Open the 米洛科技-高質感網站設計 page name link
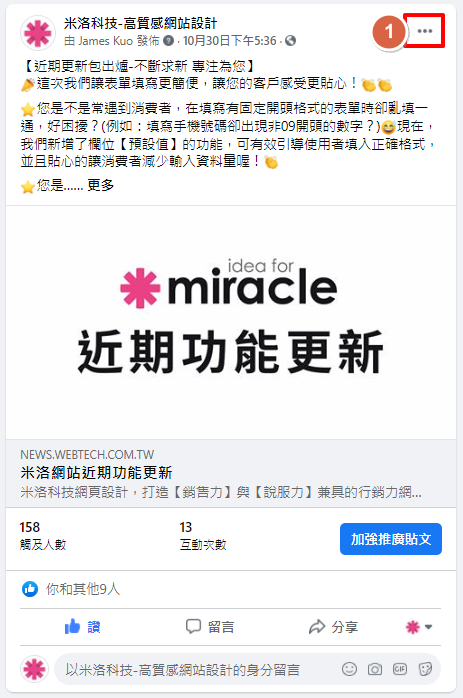Viewport: 463px width, 698px height. click(x=140, y=23)
